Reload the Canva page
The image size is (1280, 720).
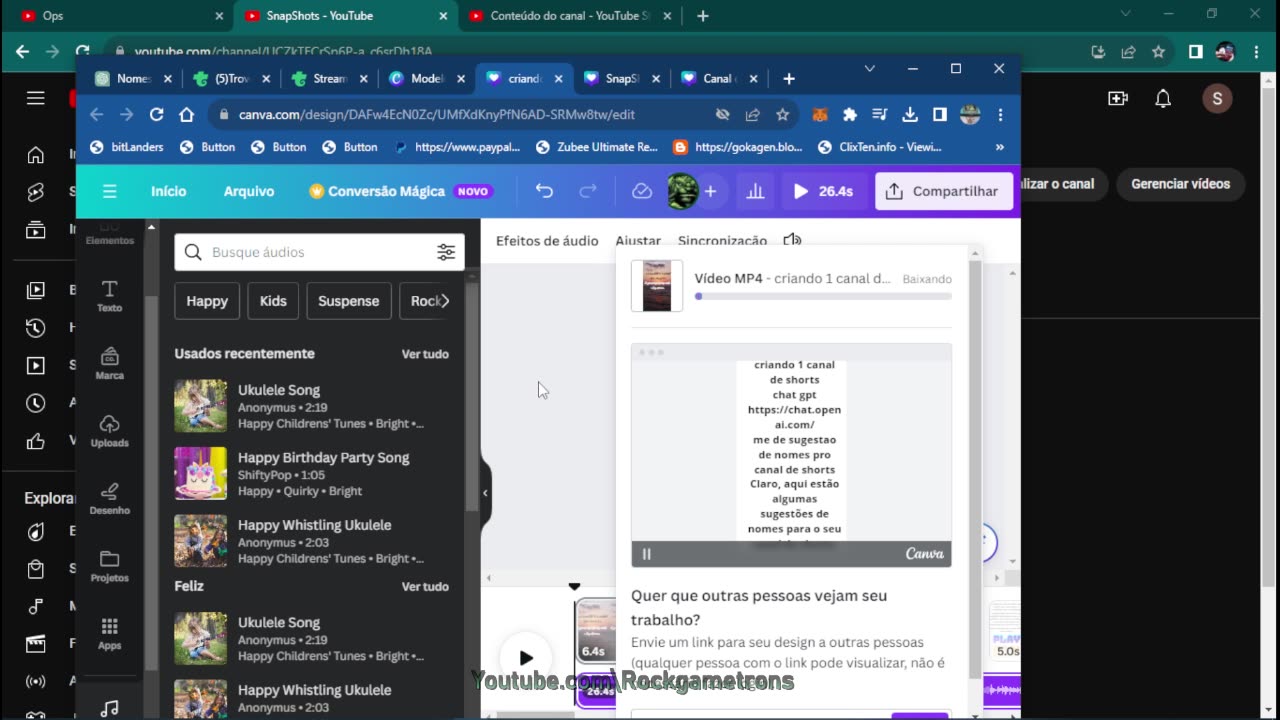(x=156, y=115)
